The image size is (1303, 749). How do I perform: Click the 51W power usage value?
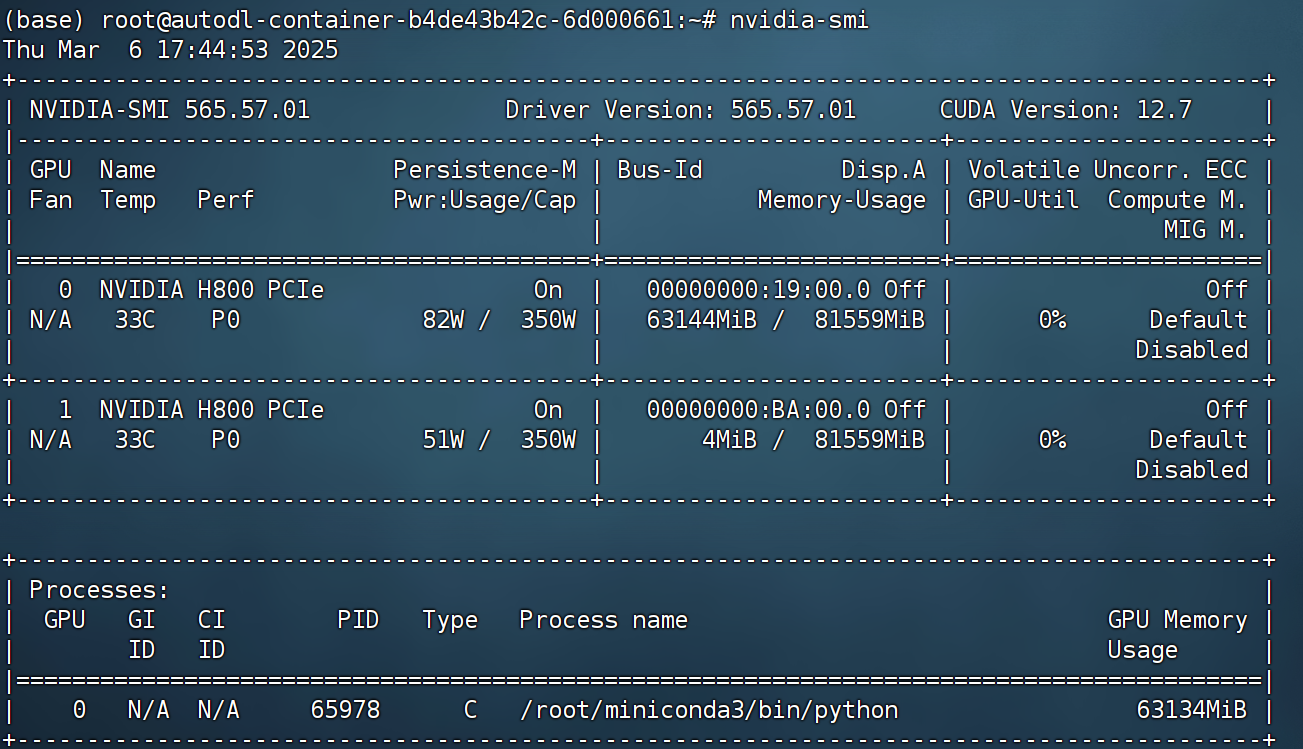pos(444,440)
